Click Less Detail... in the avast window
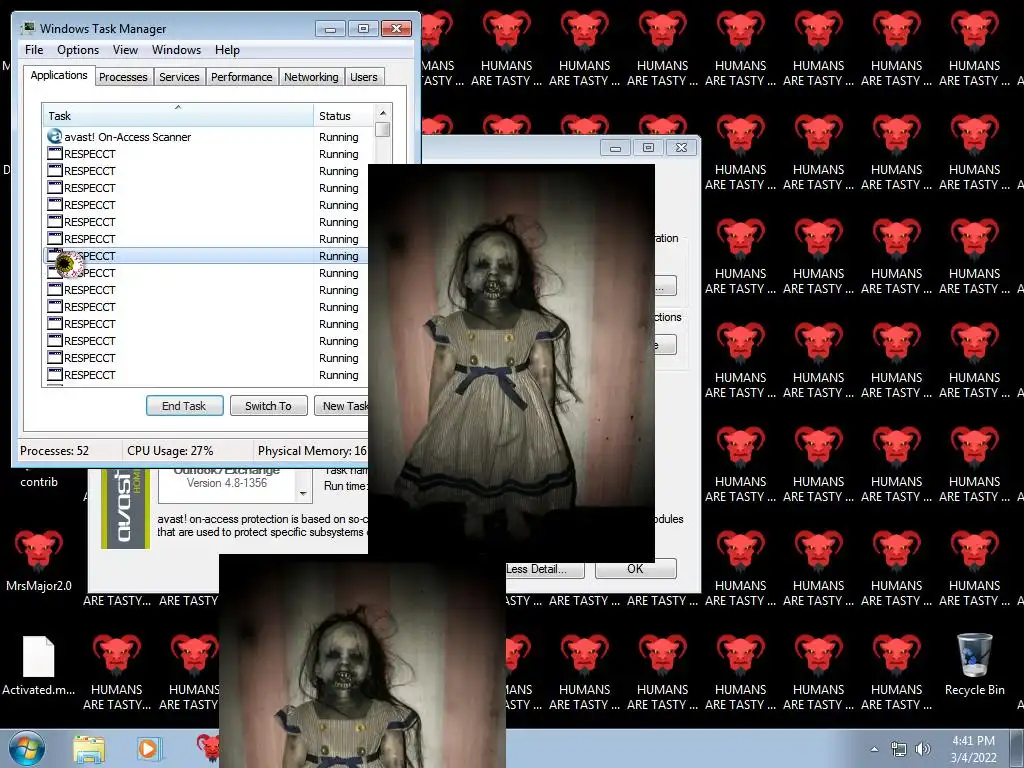 [545, 569]
